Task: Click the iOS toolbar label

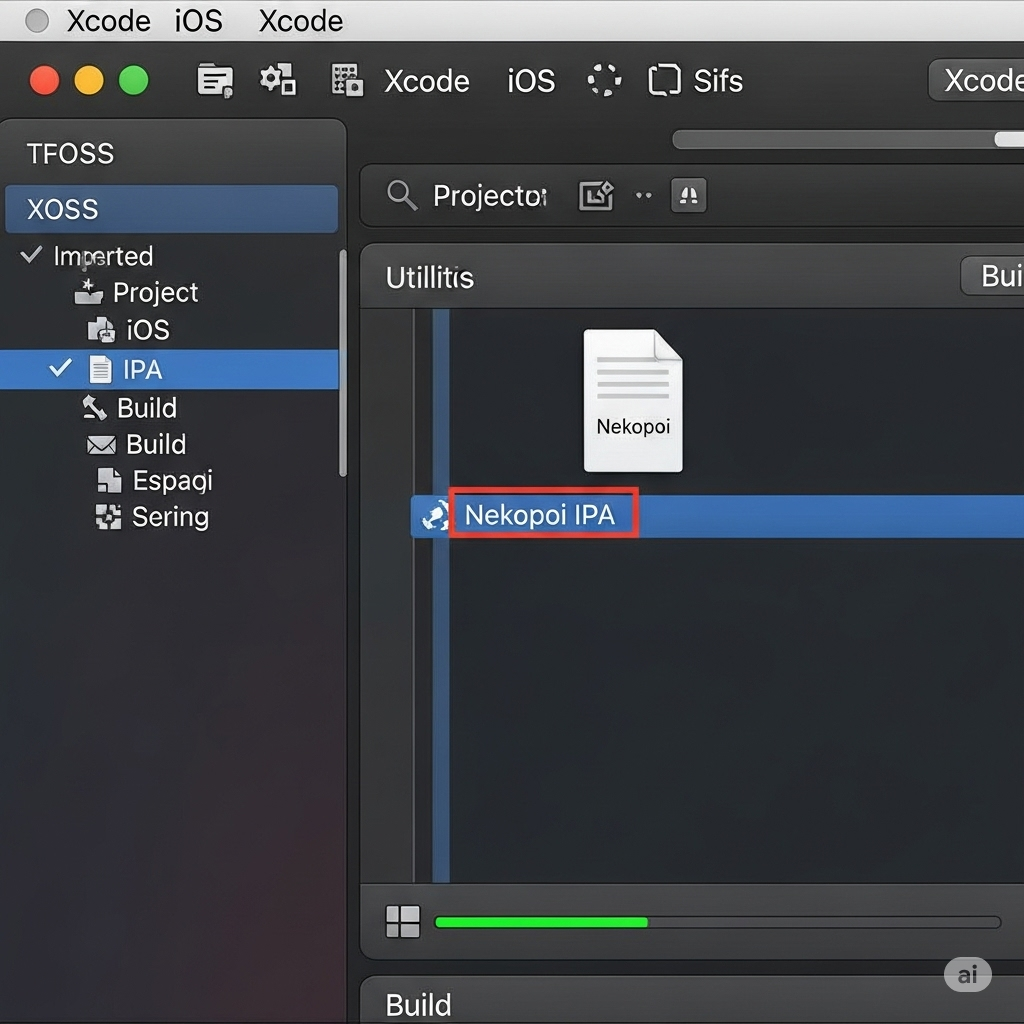Action: click(531, 82)
